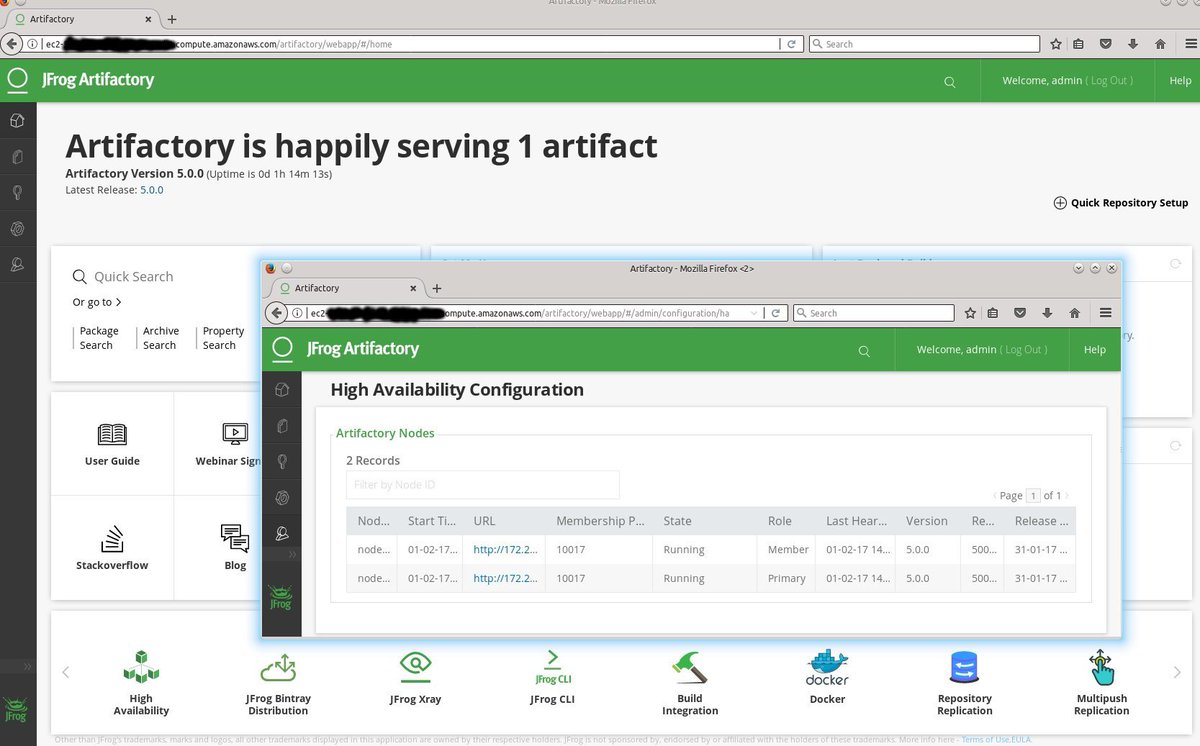Sort by Version column header
1200x746 pixels.
927,521
